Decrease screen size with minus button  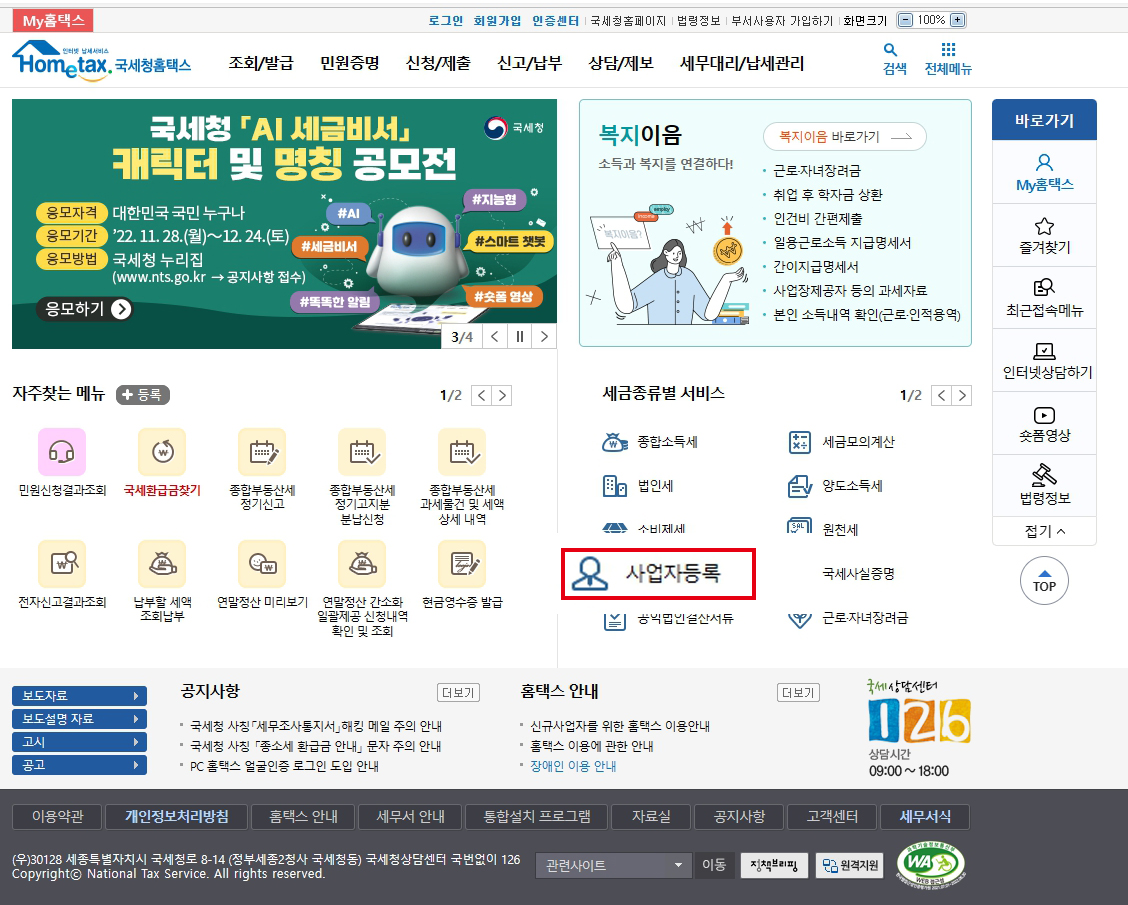(x=906, y=20)
